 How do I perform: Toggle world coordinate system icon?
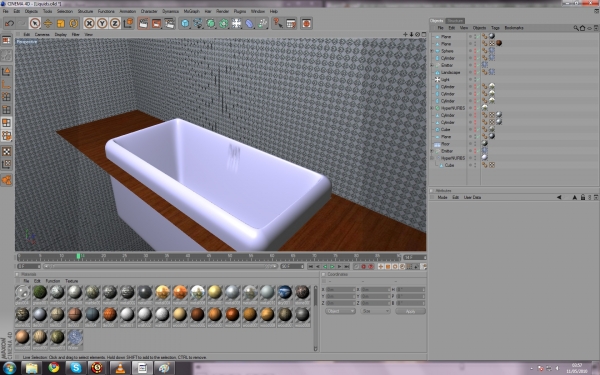pyautogui.click(x=128, y=24)
